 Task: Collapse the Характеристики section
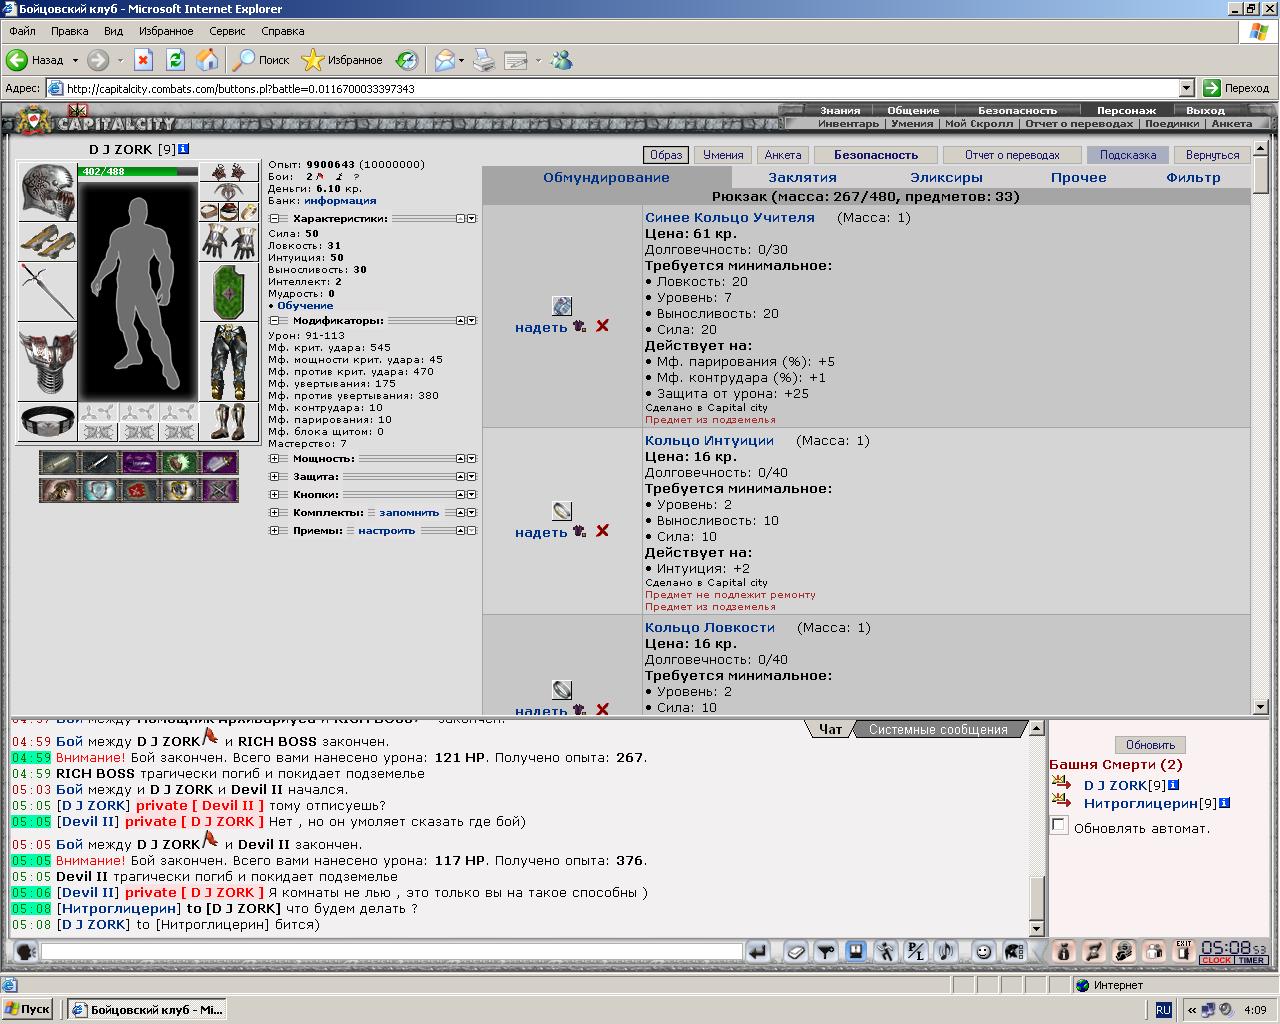274,218
